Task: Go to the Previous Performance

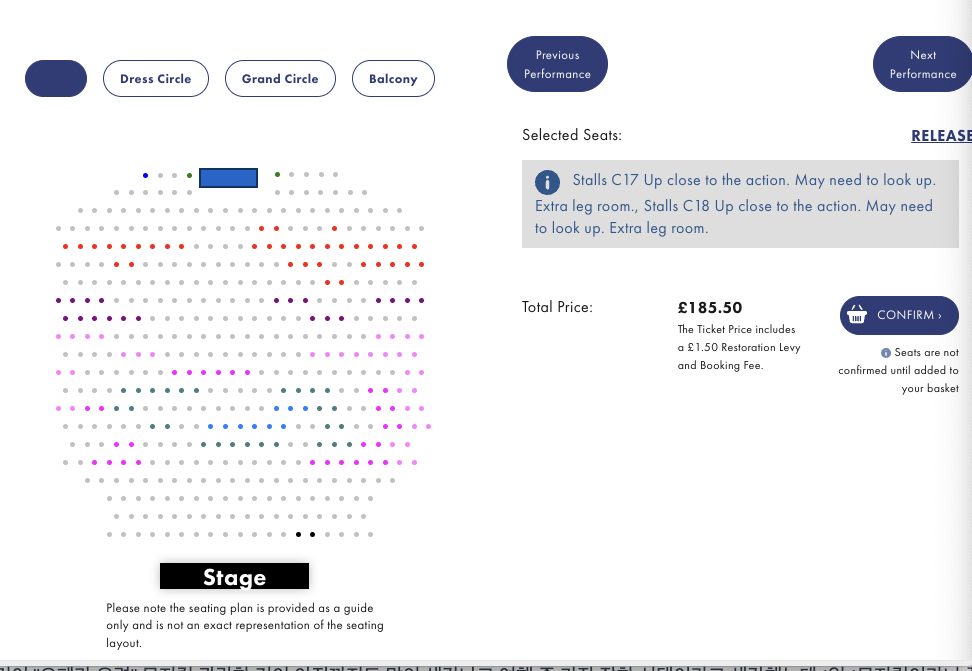Action: [x=557, y=64]
